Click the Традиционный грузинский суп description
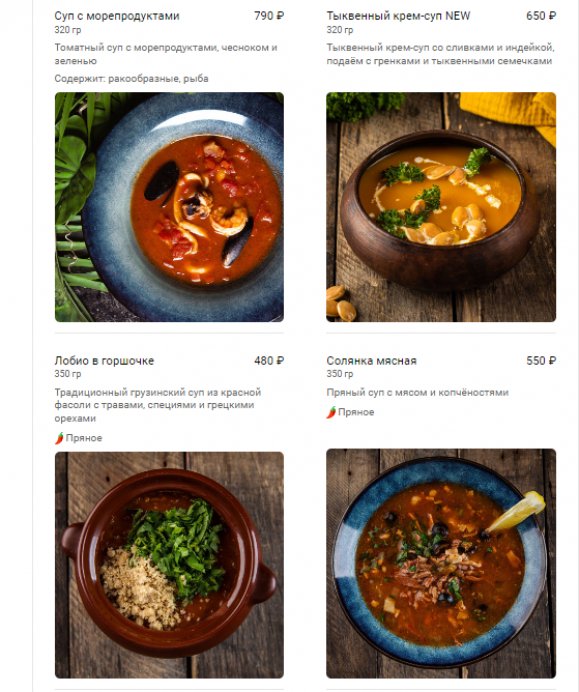Viewport: 579px width, 692px height. [158, 405]
